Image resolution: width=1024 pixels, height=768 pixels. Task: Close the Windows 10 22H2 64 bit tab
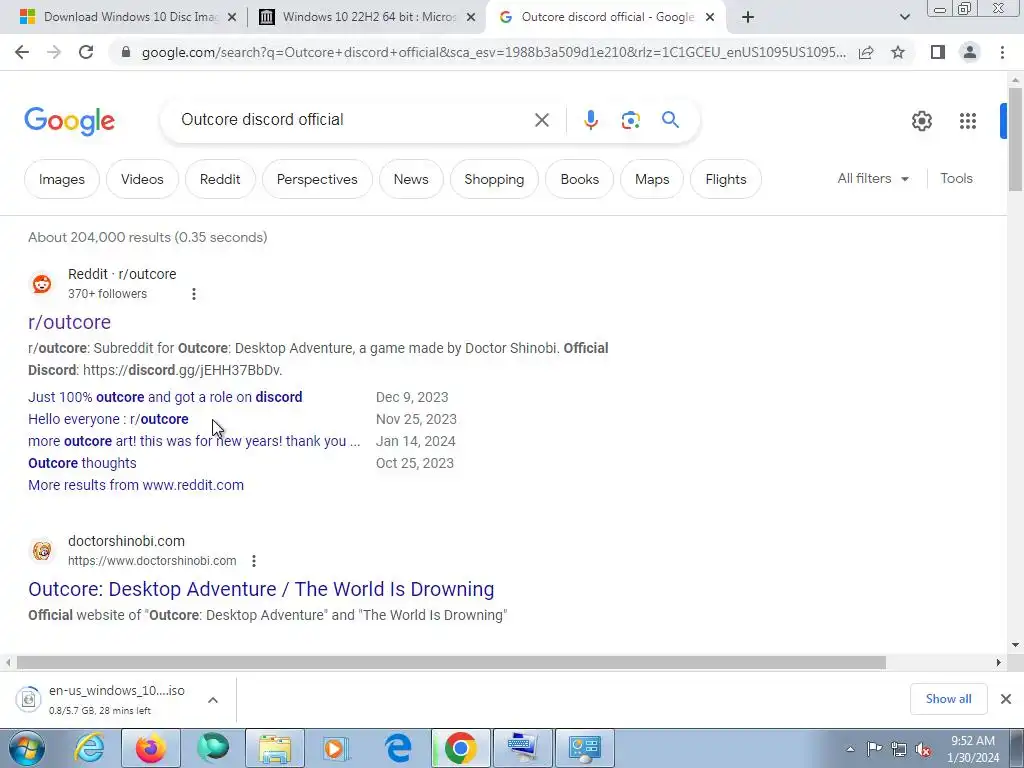(x=471, y=18)
